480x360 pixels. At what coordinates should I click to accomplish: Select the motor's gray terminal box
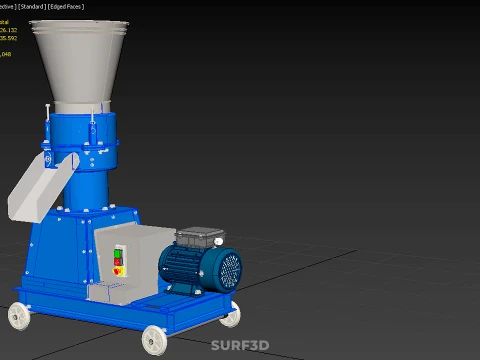(x=200, y=237)
